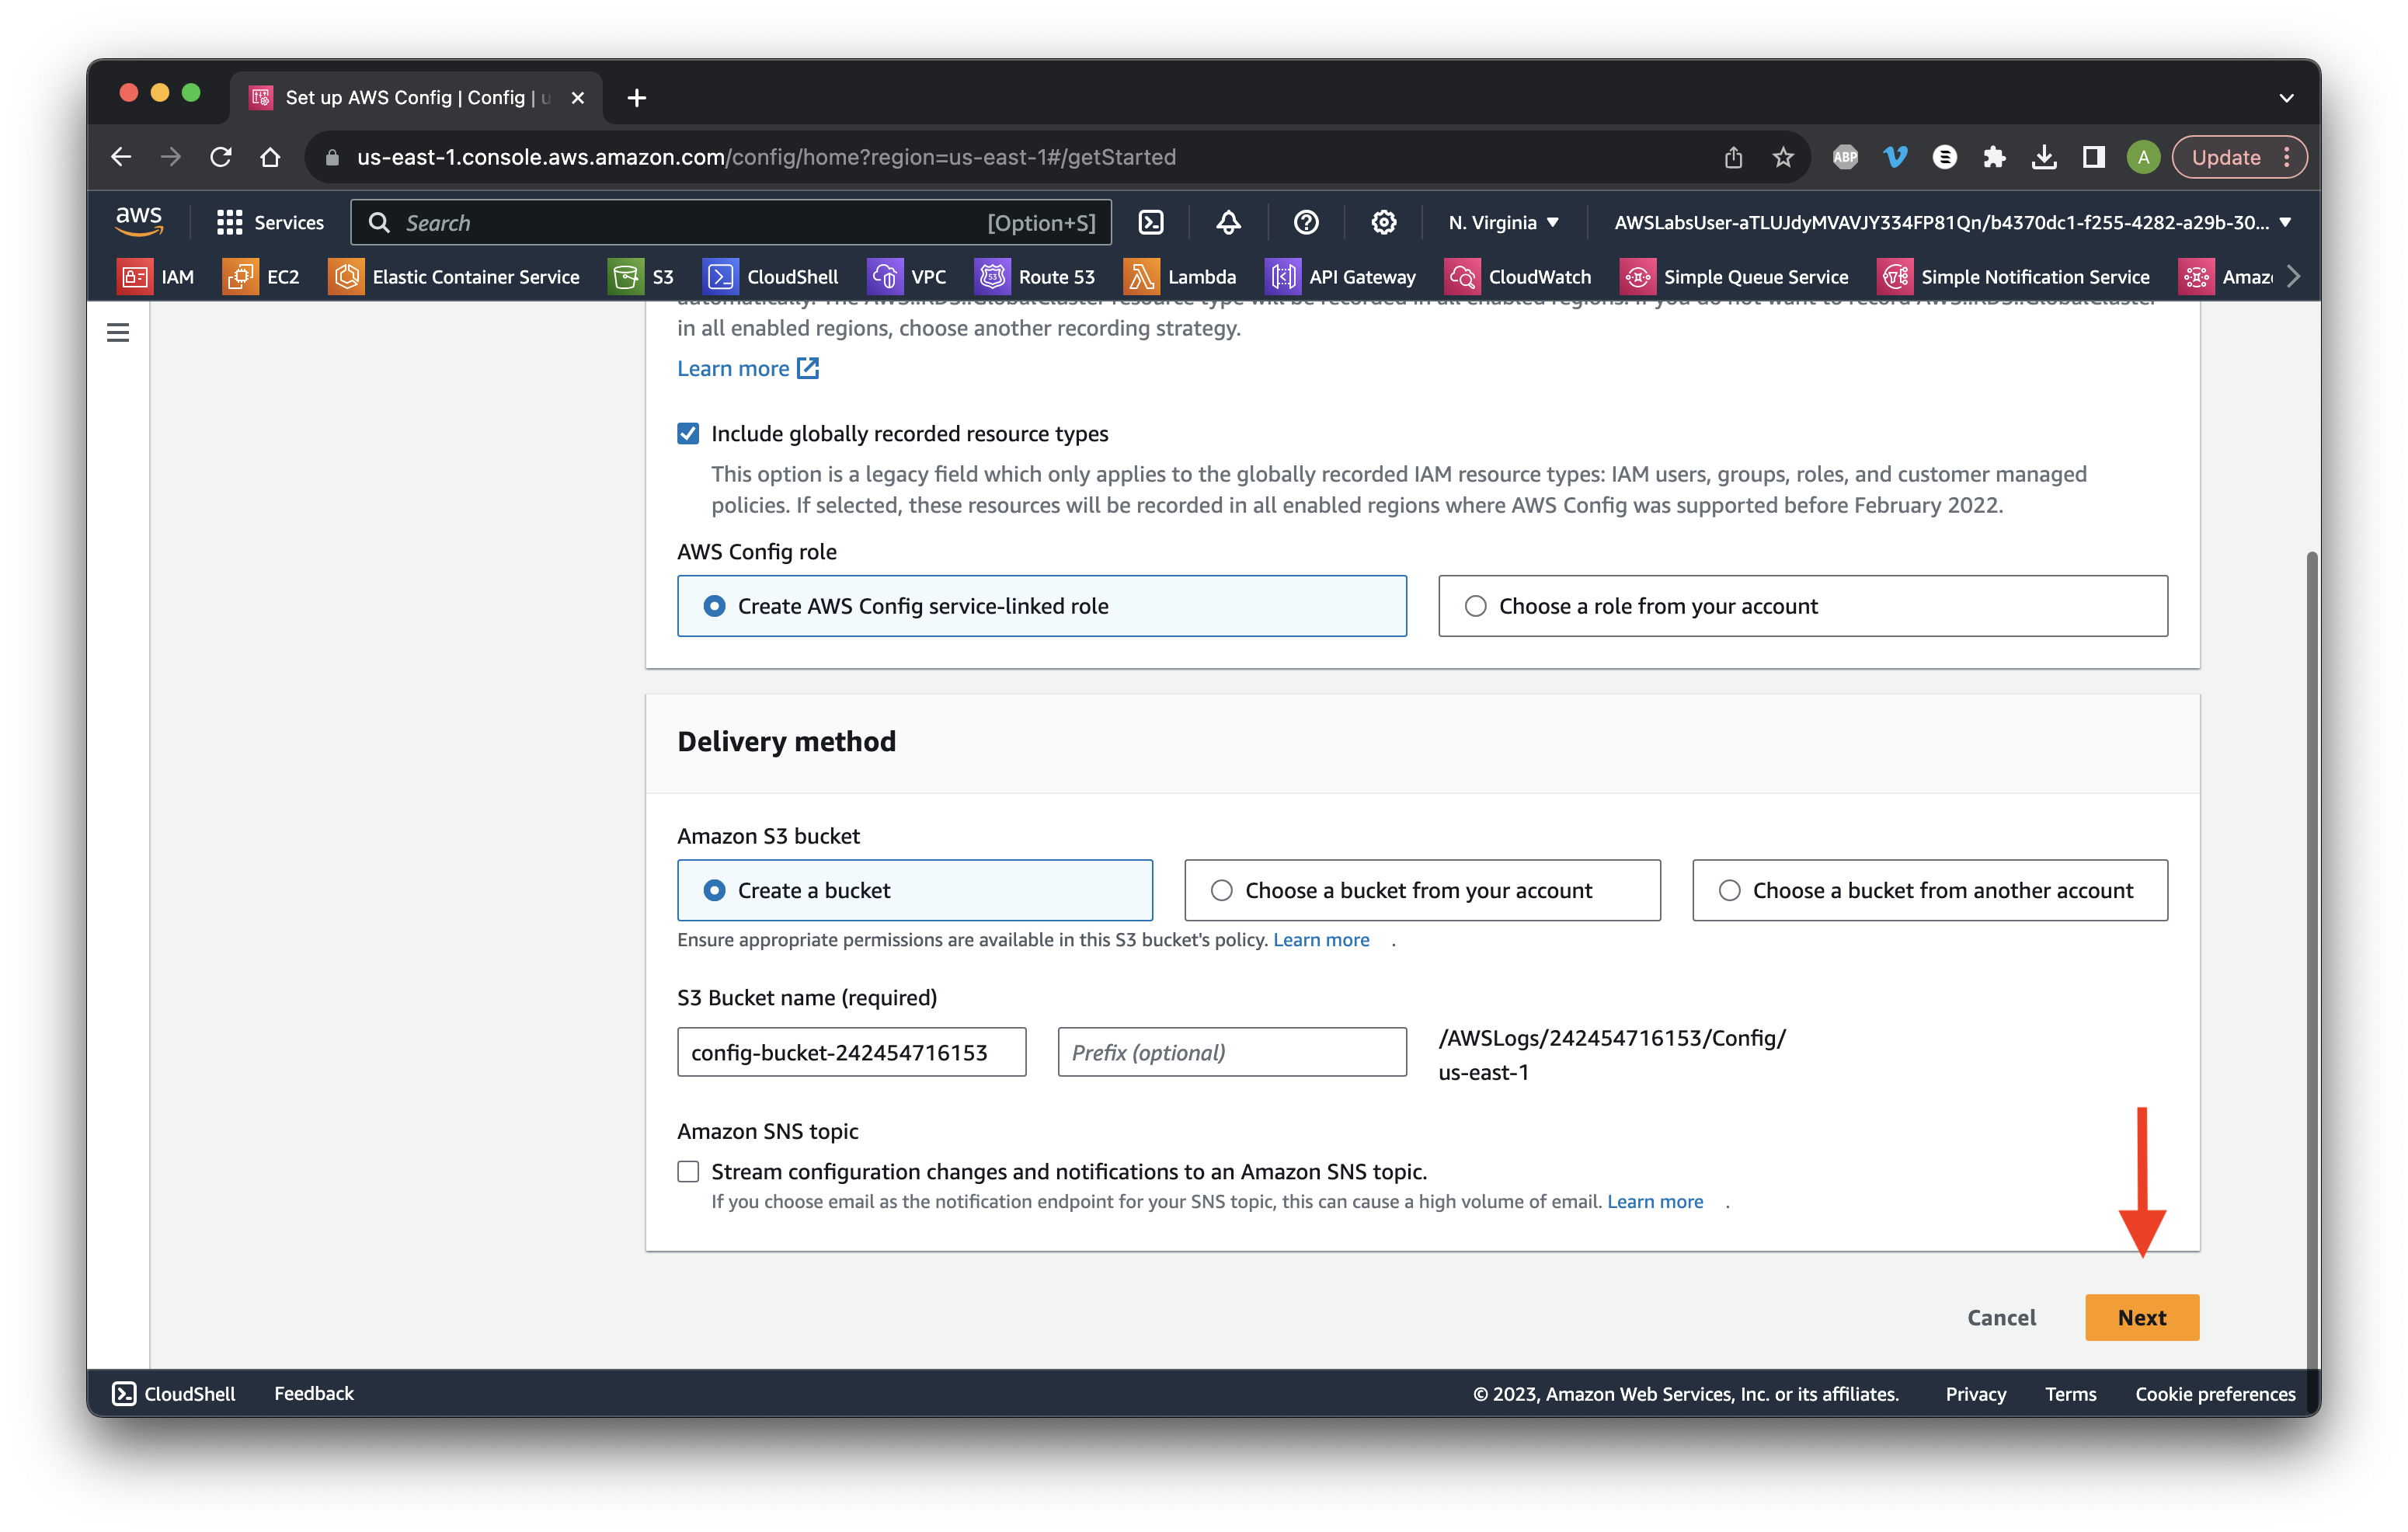Launch CloudShell from top navigation icon
Viewport: 2408px width, 1532px height.
click(1151, 222)
